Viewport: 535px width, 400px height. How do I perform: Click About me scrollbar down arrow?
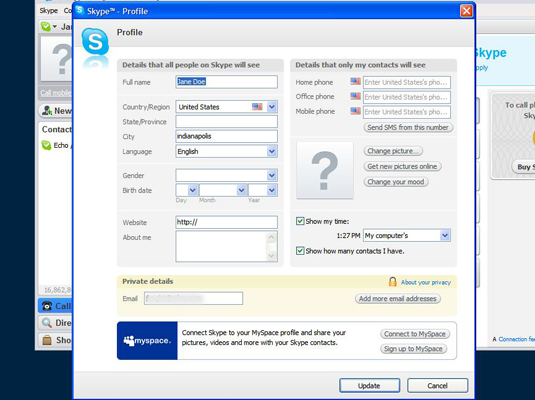[272, 256]
